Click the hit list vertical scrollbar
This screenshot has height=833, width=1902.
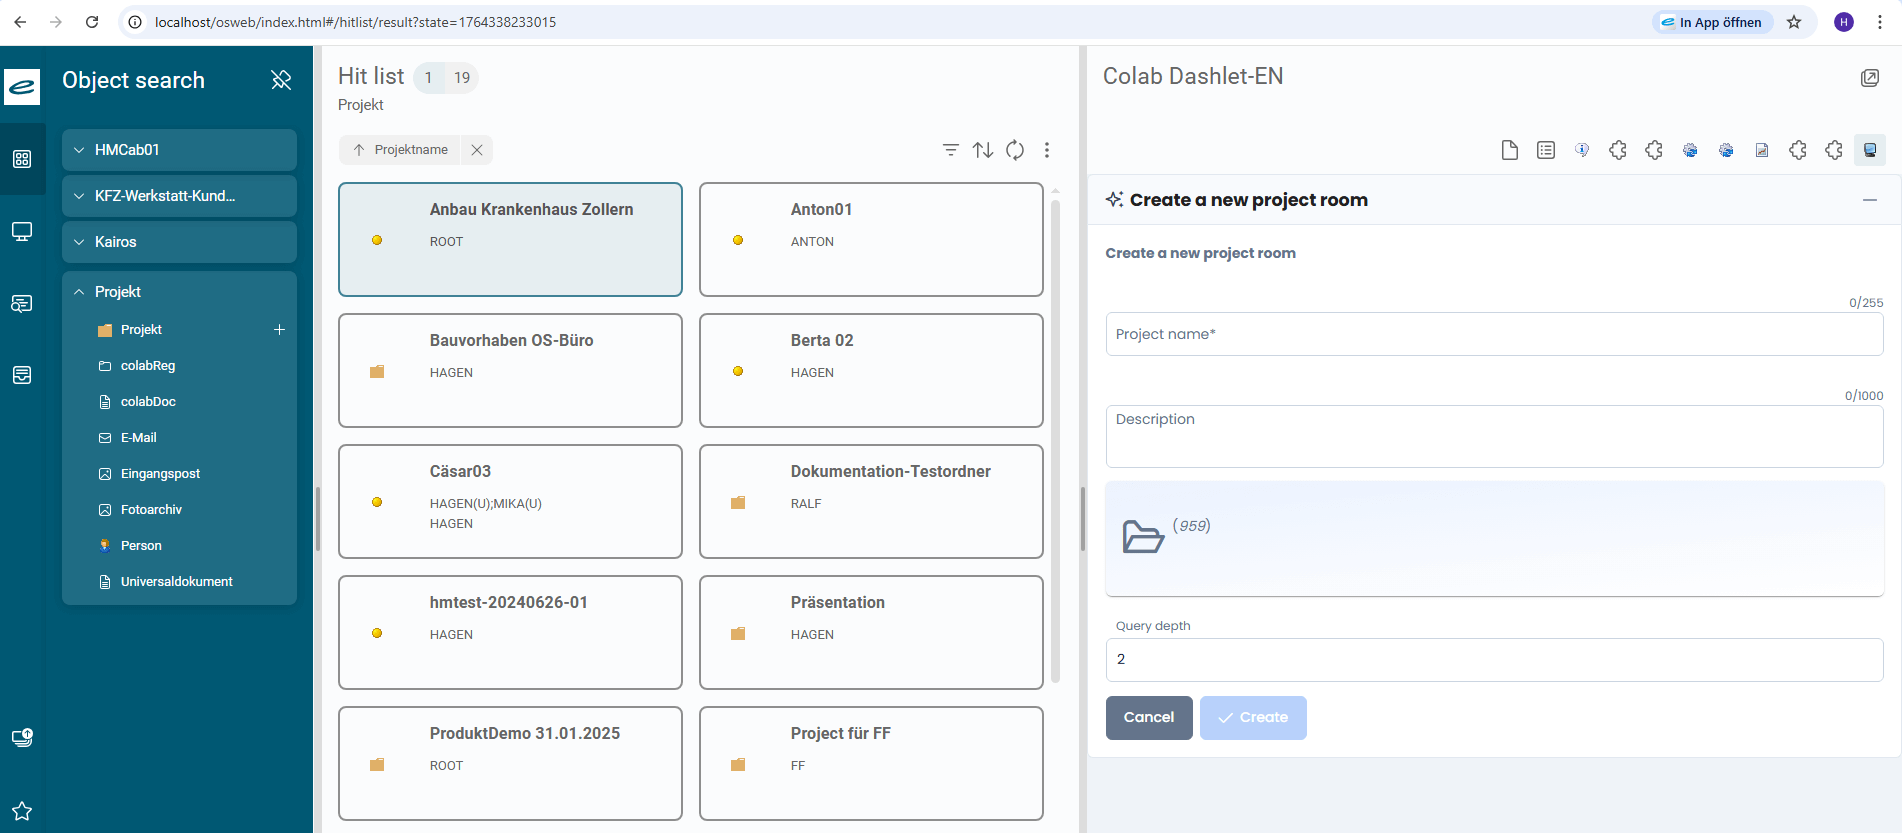coord(1055,440)
